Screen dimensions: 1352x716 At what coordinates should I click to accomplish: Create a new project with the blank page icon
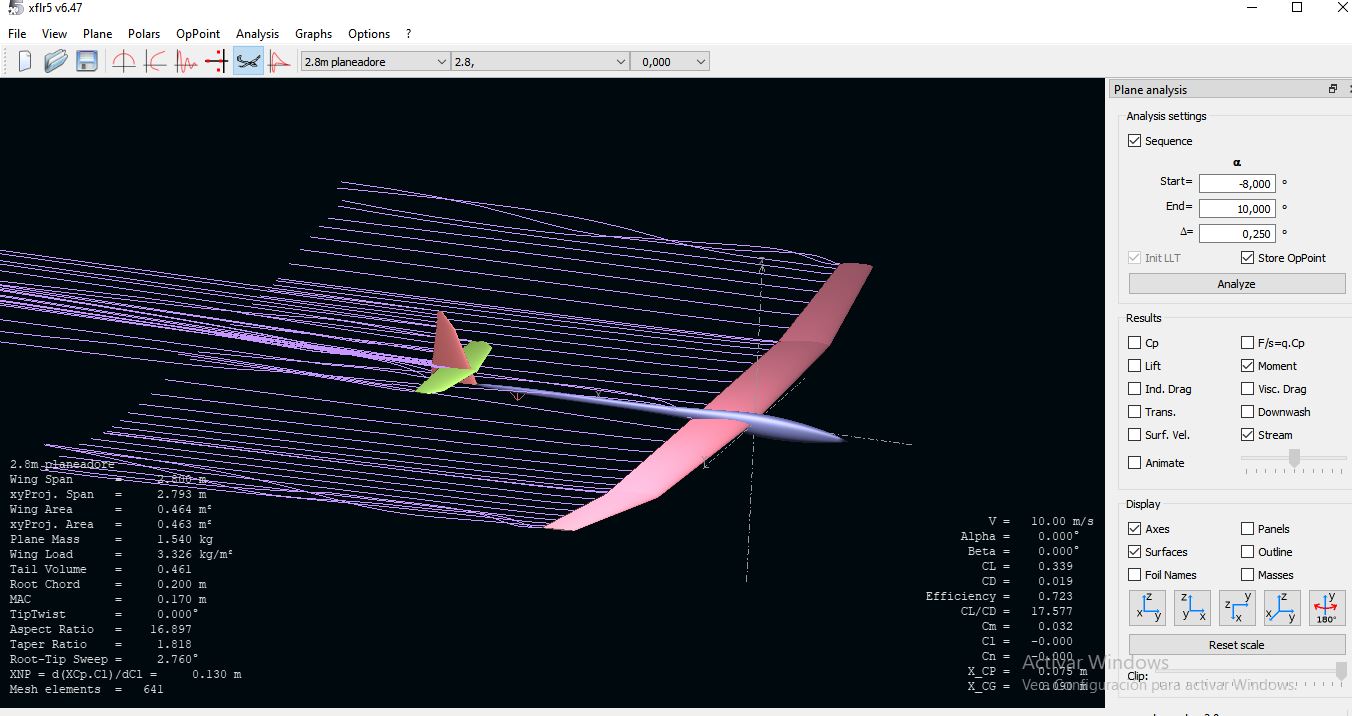coord(25,62)
